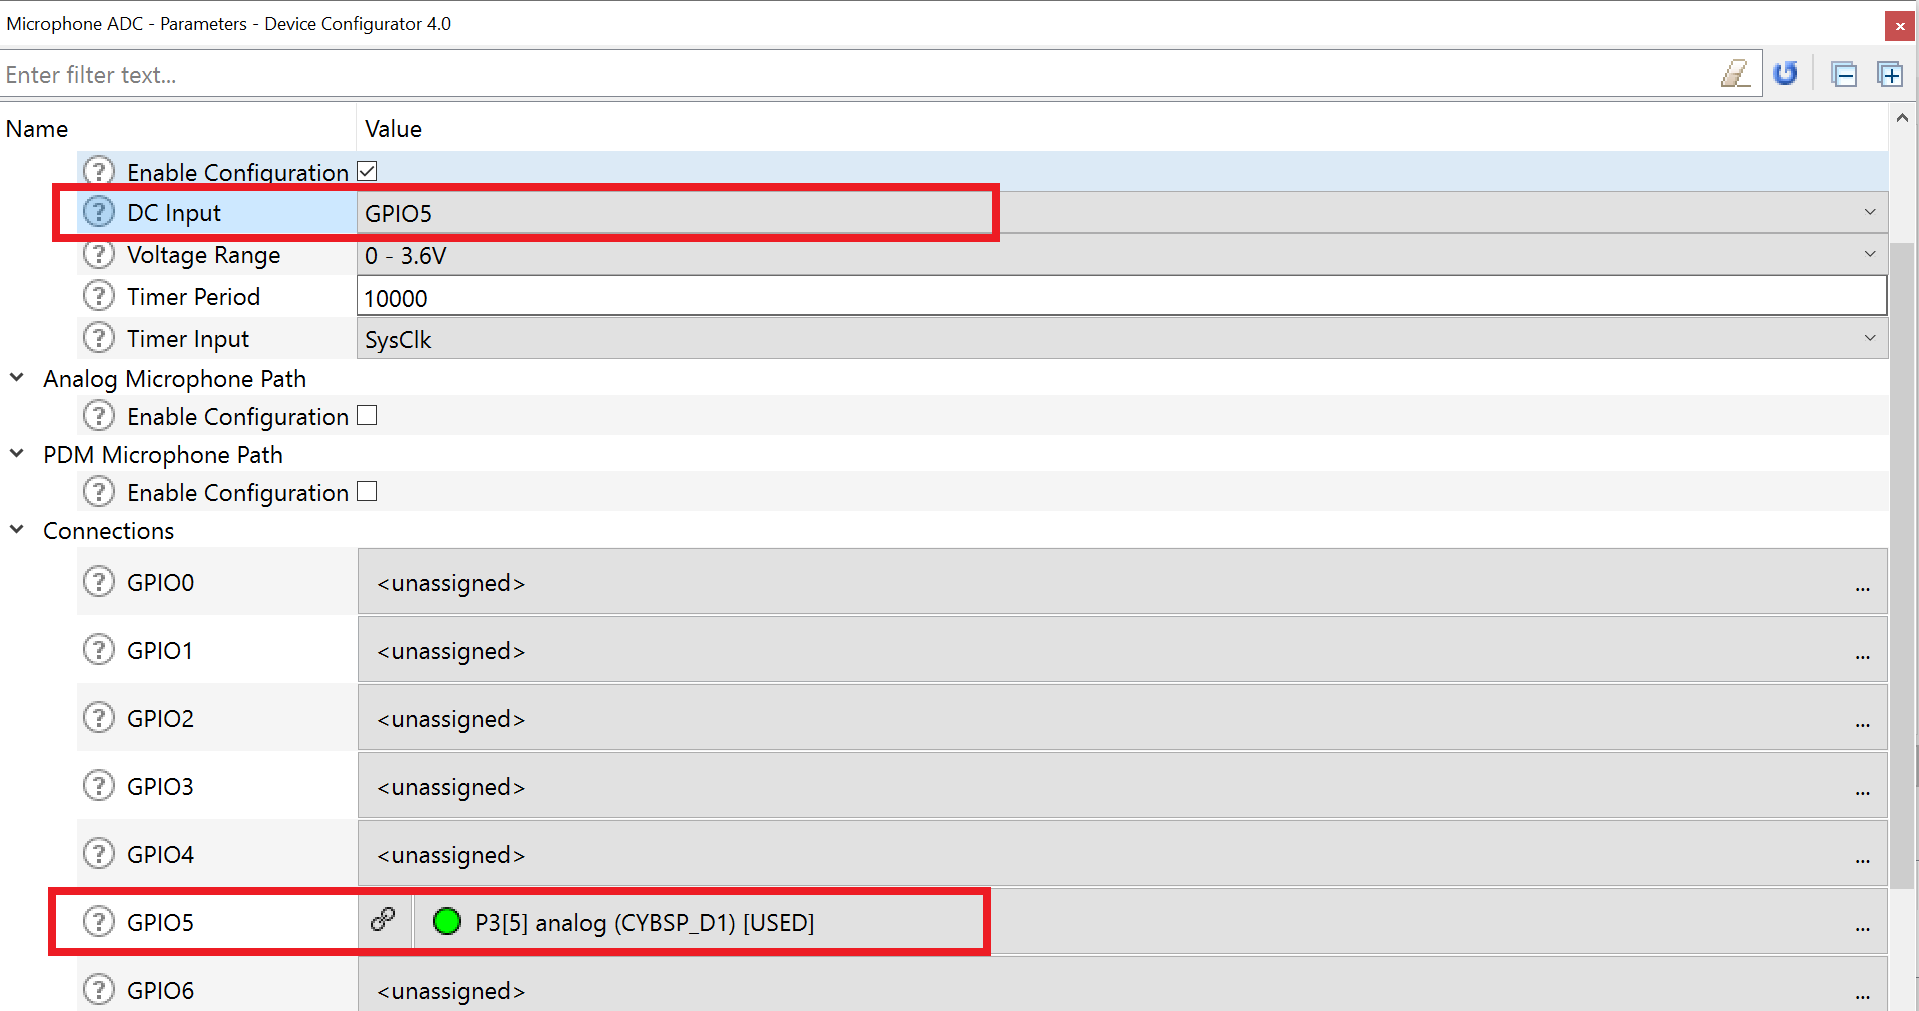The image size is (1919, 1011).
Task: Open help for Analog Microphone Enable Configuration
Action: coord(98,415)
